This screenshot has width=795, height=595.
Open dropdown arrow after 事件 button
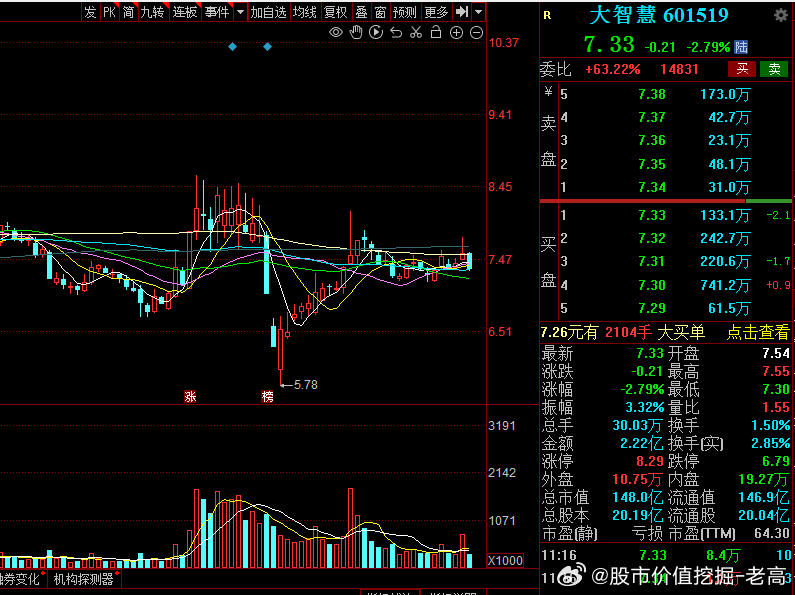tap(240, 12)
